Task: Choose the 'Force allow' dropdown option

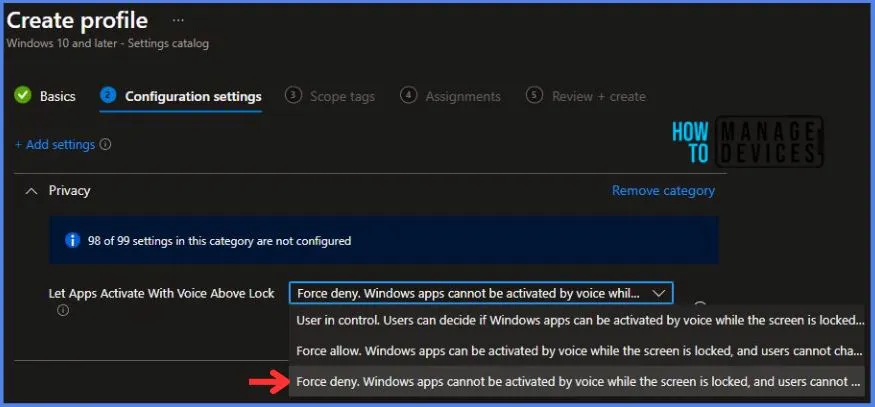Action: click(580, 350)
